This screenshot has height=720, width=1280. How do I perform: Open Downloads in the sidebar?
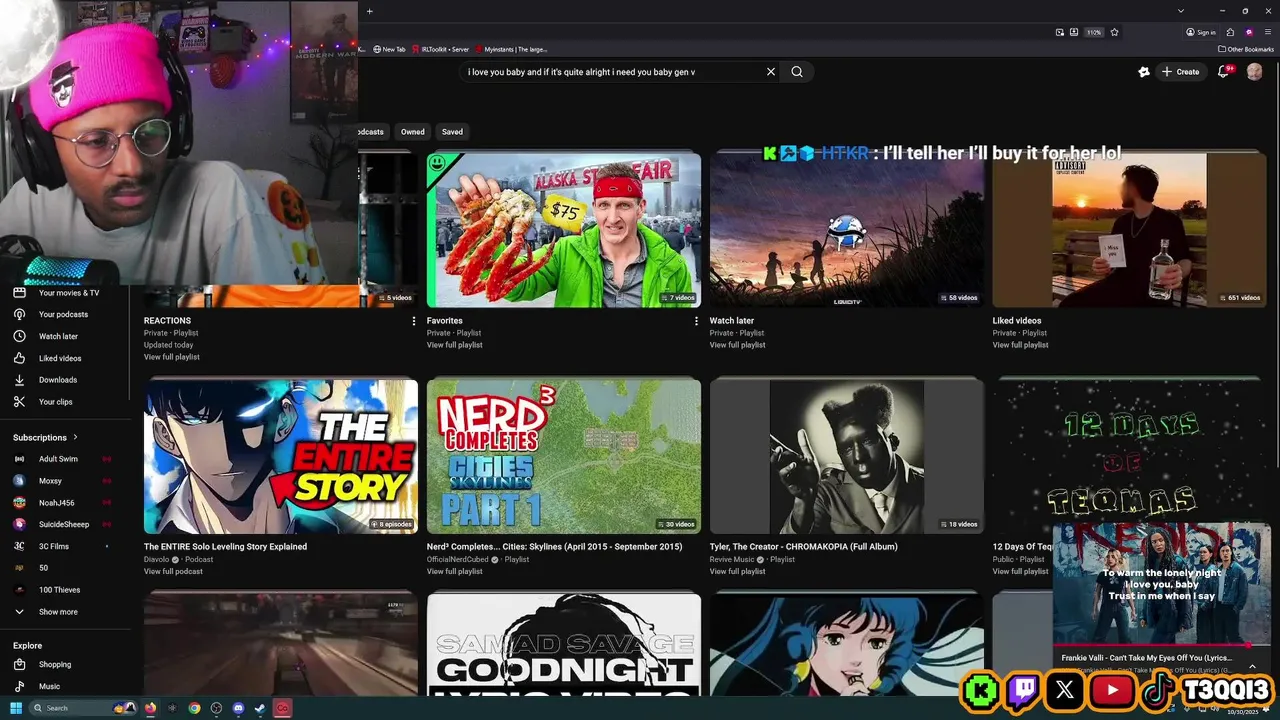point(65,380)
